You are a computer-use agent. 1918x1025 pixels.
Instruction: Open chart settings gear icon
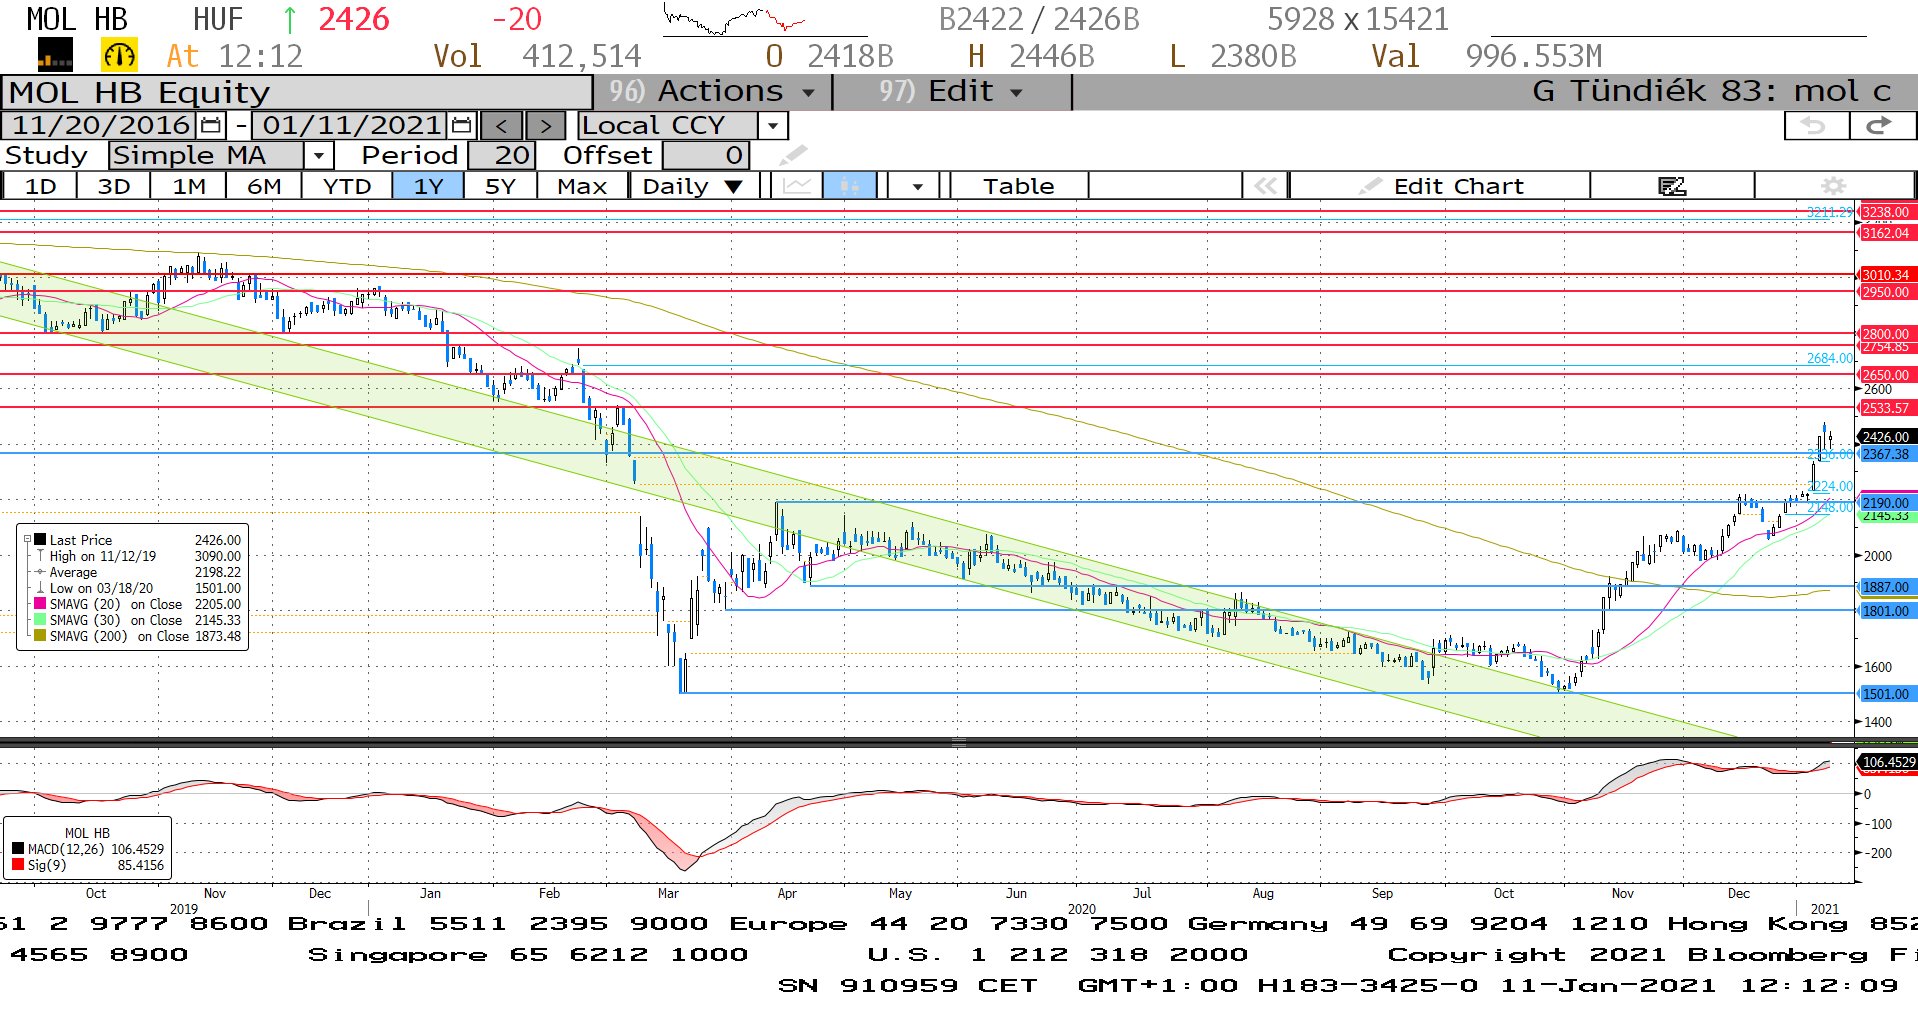click(1833, 186)
